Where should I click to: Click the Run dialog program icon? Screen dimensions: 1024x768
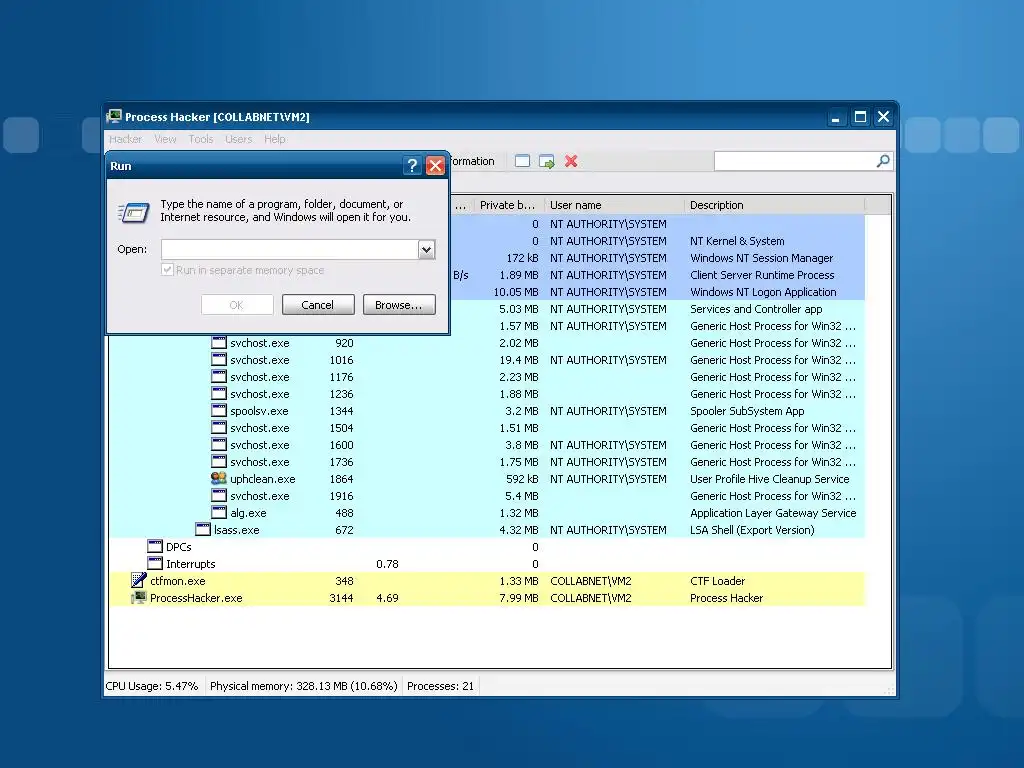click(x=134, y=212)
